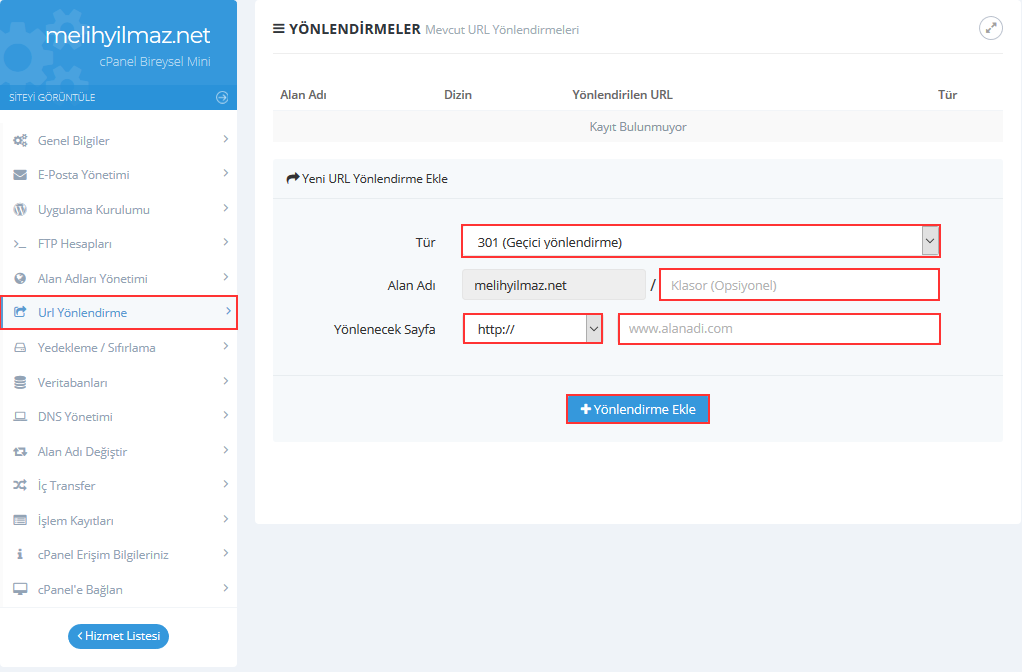This screenshot has height=672, width=1022.
Task: Focus the Klasor (Opsiyonel) input field
Action: pos(799,285)
